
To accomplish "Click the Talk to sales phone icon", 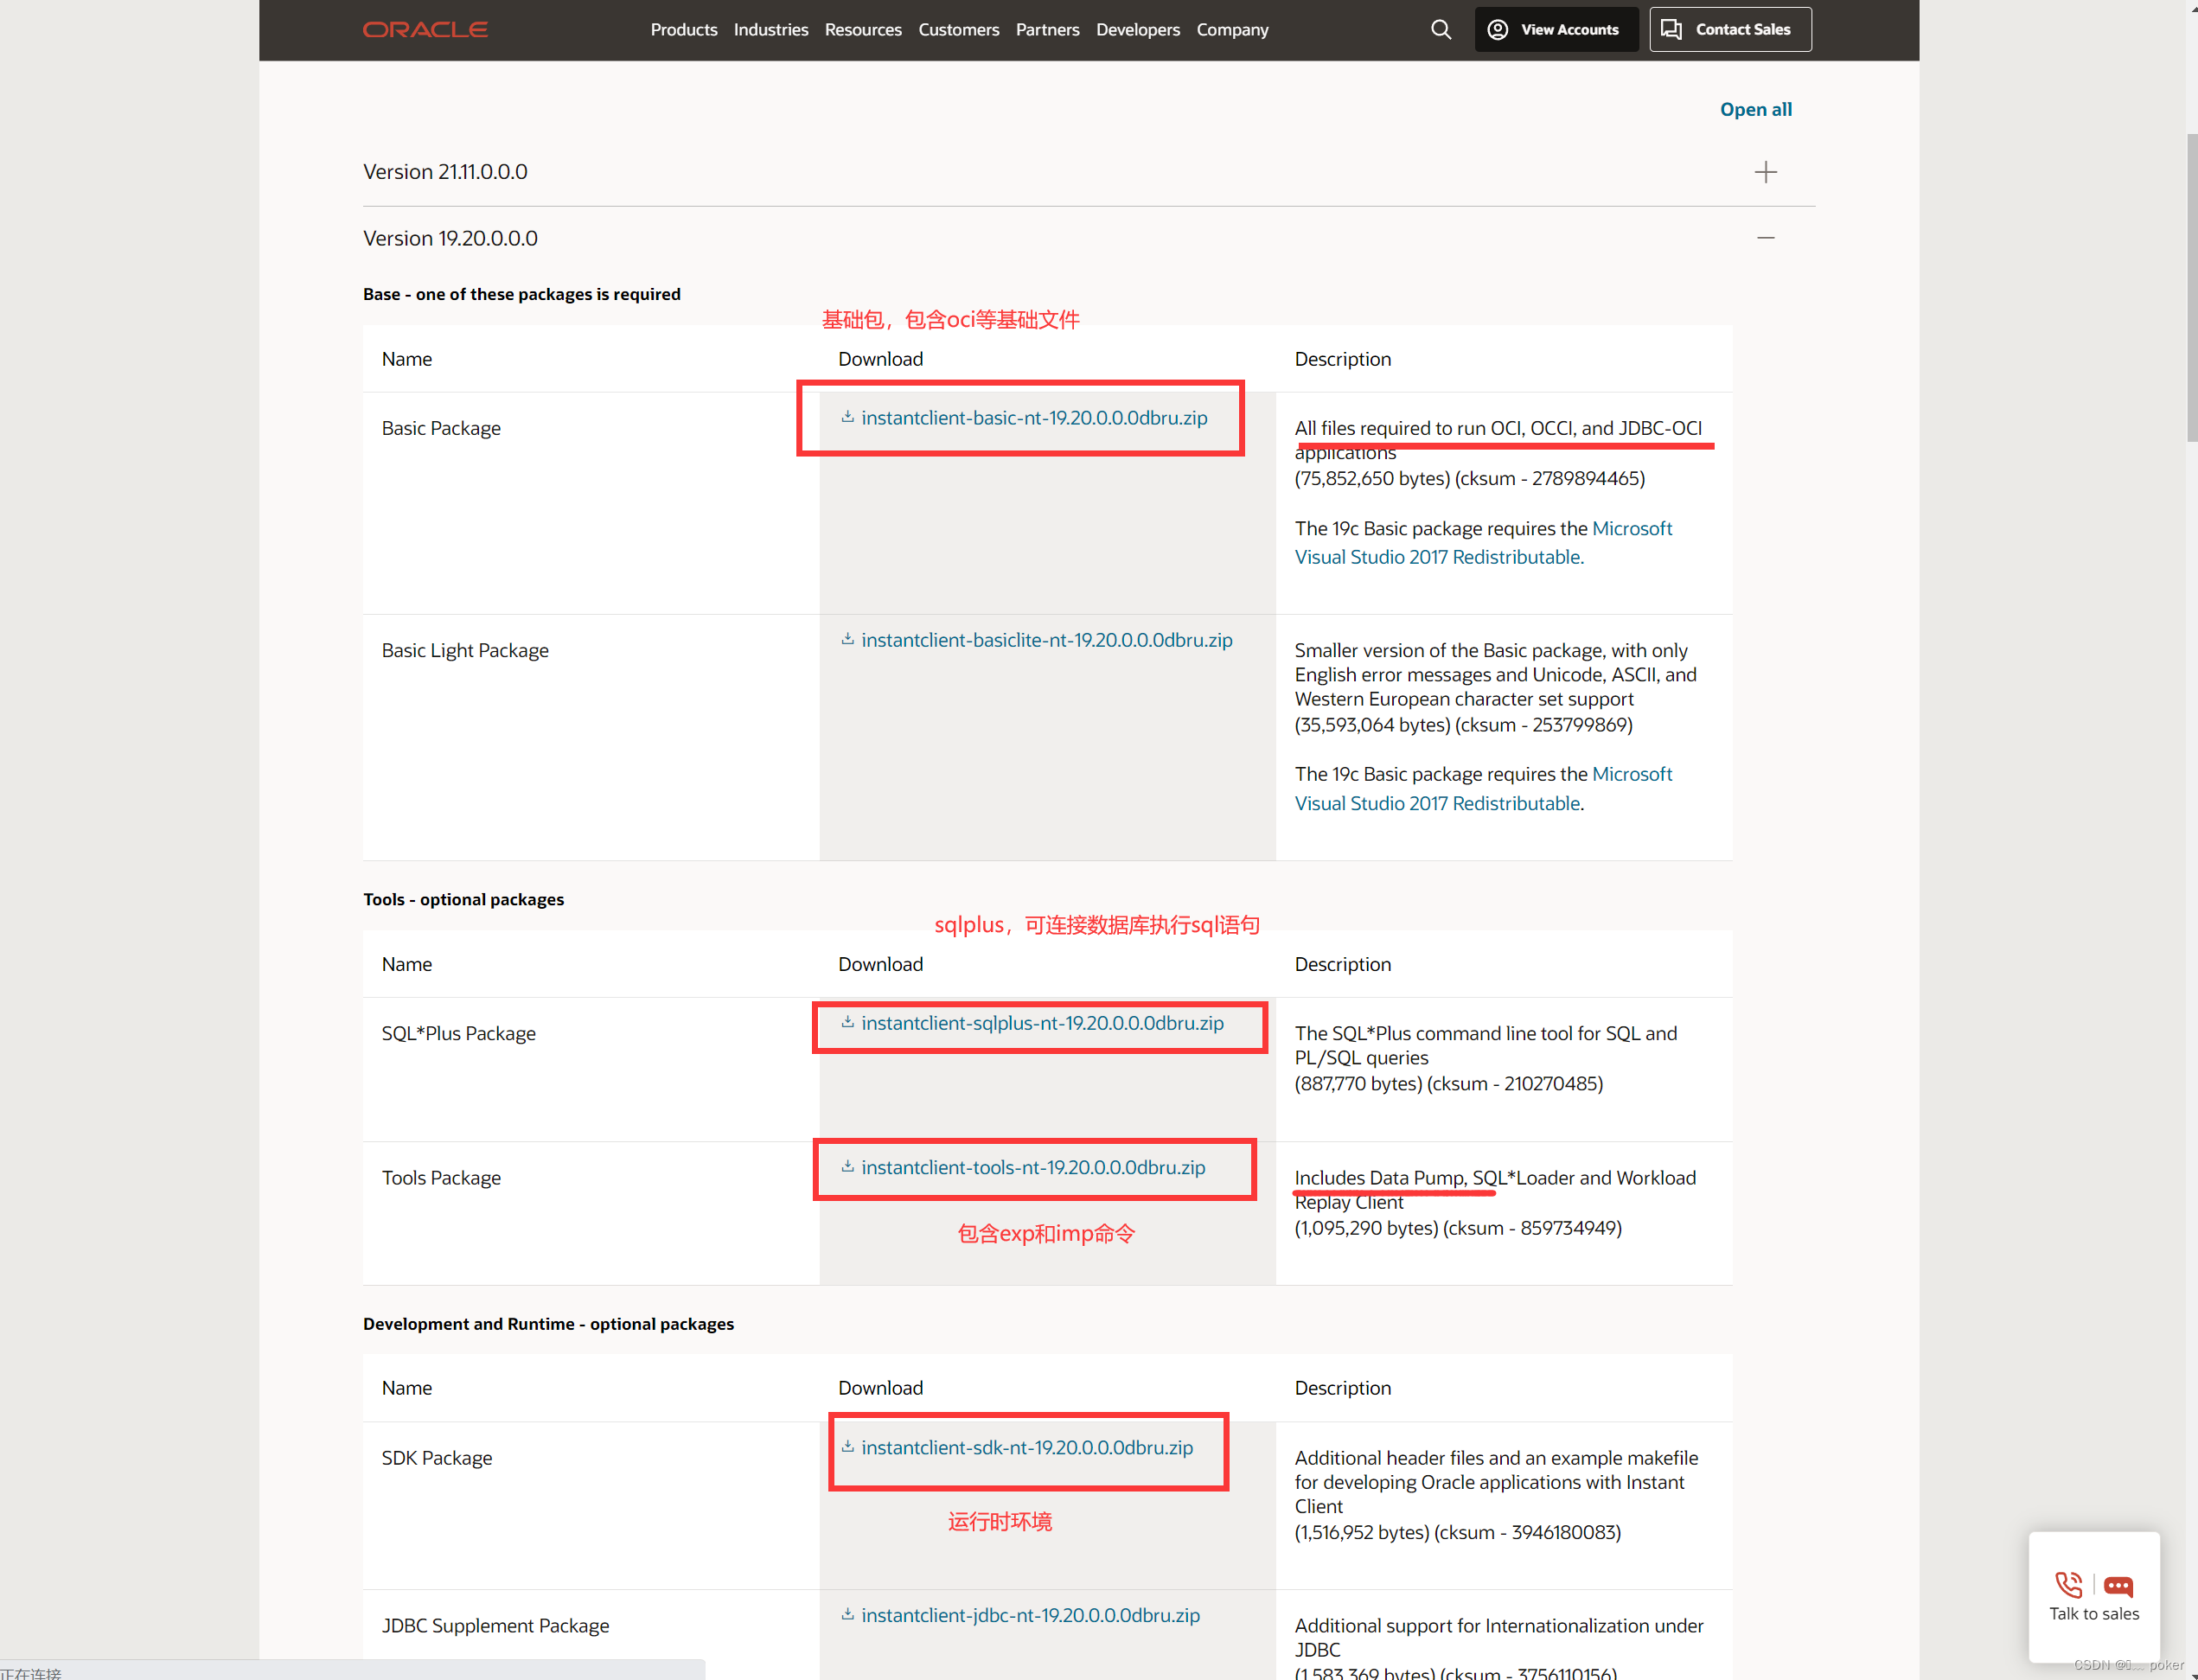I will point(2068,1585).
